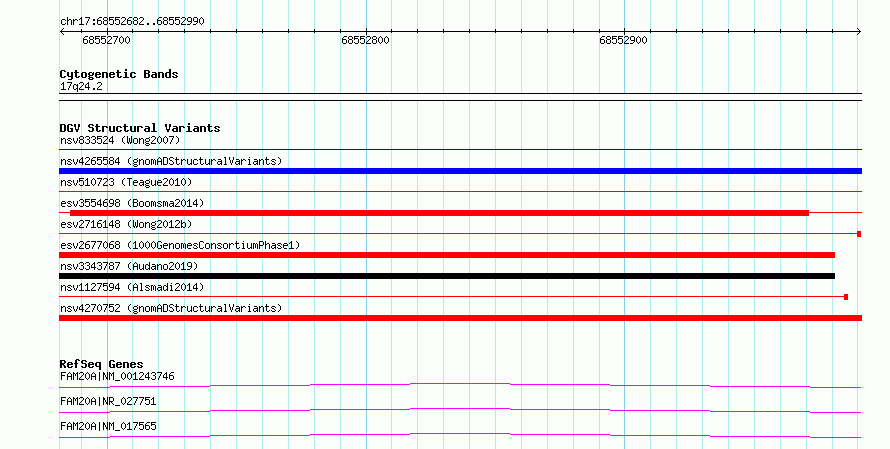
Task: Open variant esv3554698 (Boomsma2014) label
Action: click(x=132, y=203)
